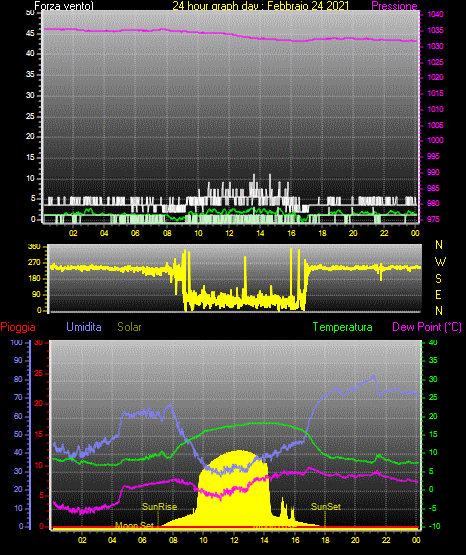Click the wind direction axis value 90

[36, 294]
